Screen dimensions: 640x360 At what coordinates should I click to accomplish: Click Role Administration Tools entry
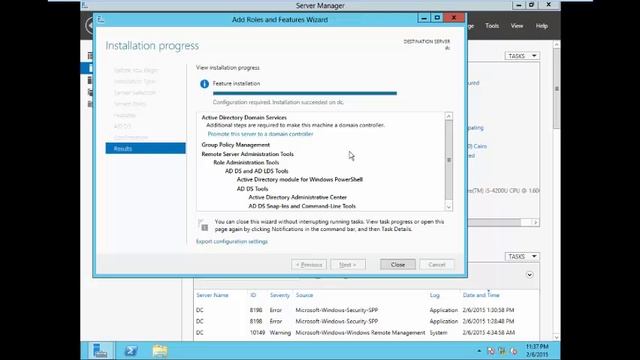tap(246, 162)
